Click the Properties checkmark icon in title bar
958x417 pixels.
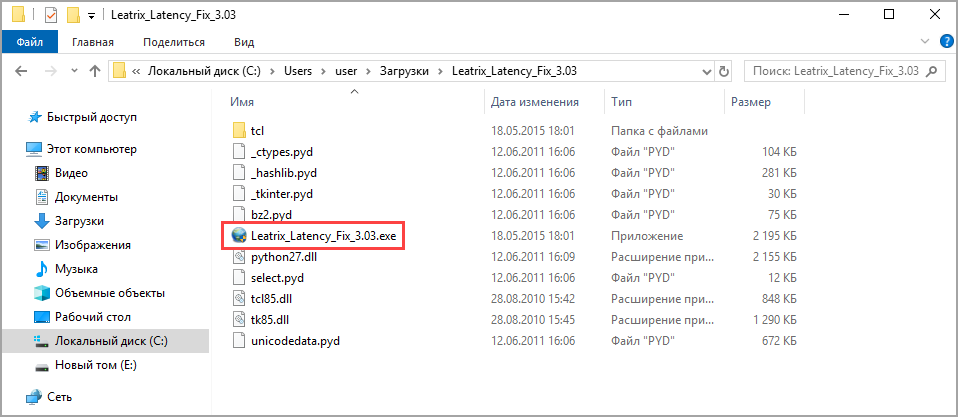[x=51, y=15]
